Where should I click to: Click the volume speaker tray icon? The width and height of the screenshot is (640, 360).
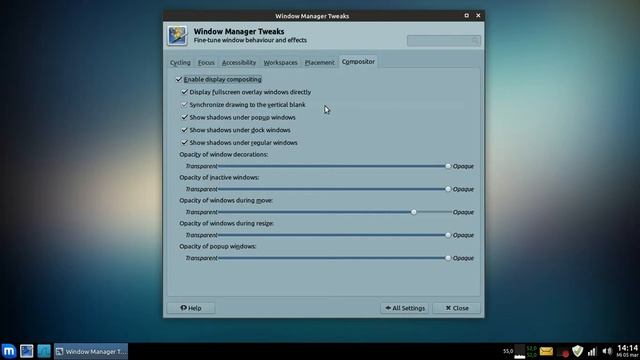607,351
